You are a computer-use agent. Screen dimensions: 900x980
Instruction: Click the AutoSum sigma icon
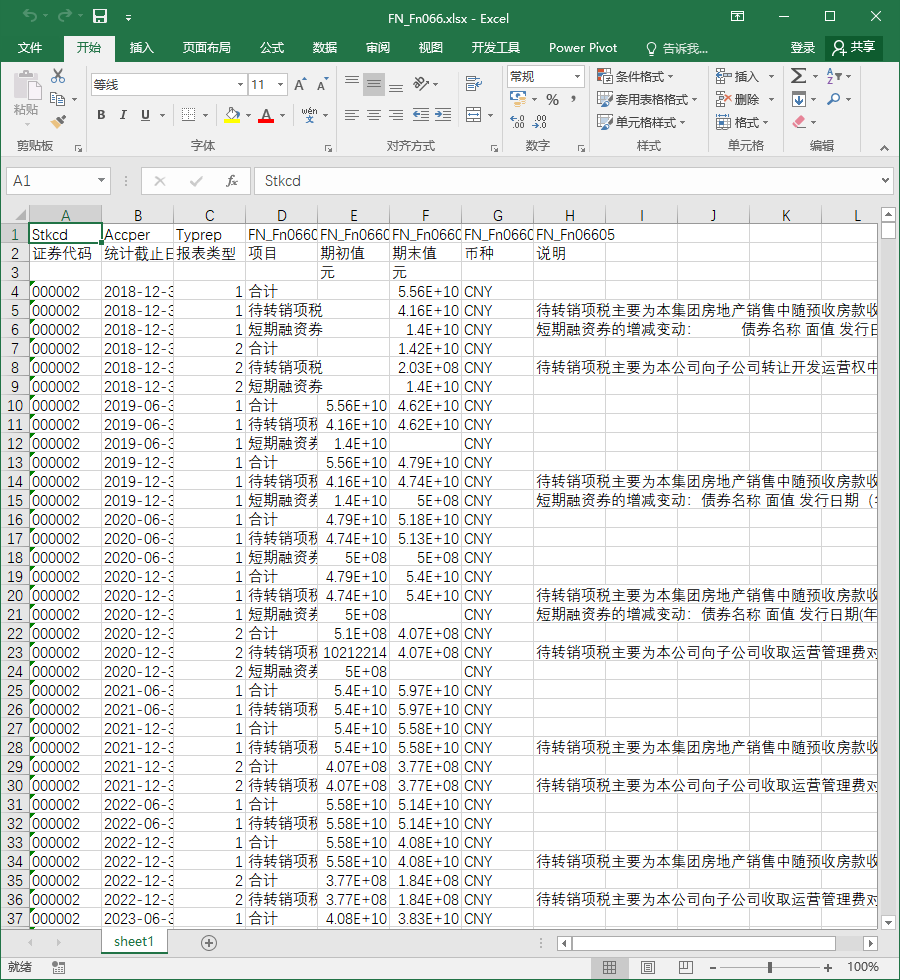click(x=798, y=76)
